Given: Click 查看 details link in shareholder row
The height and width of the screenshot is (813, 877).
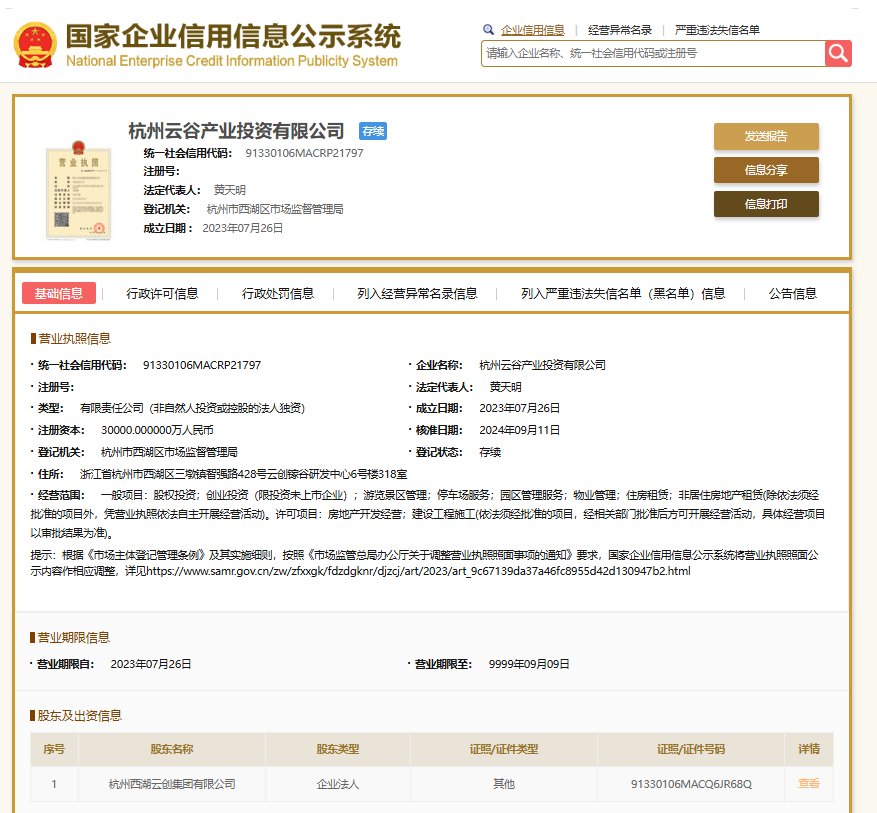Looking at the screenshot, I should 808,784.
